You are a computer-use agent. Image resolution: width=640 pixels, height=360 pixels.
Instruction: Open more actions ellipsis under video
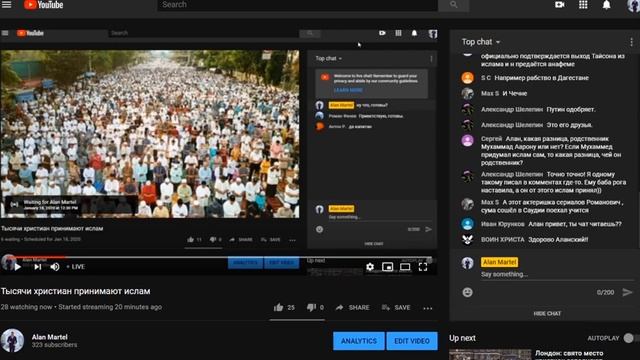tap(428, 308)
